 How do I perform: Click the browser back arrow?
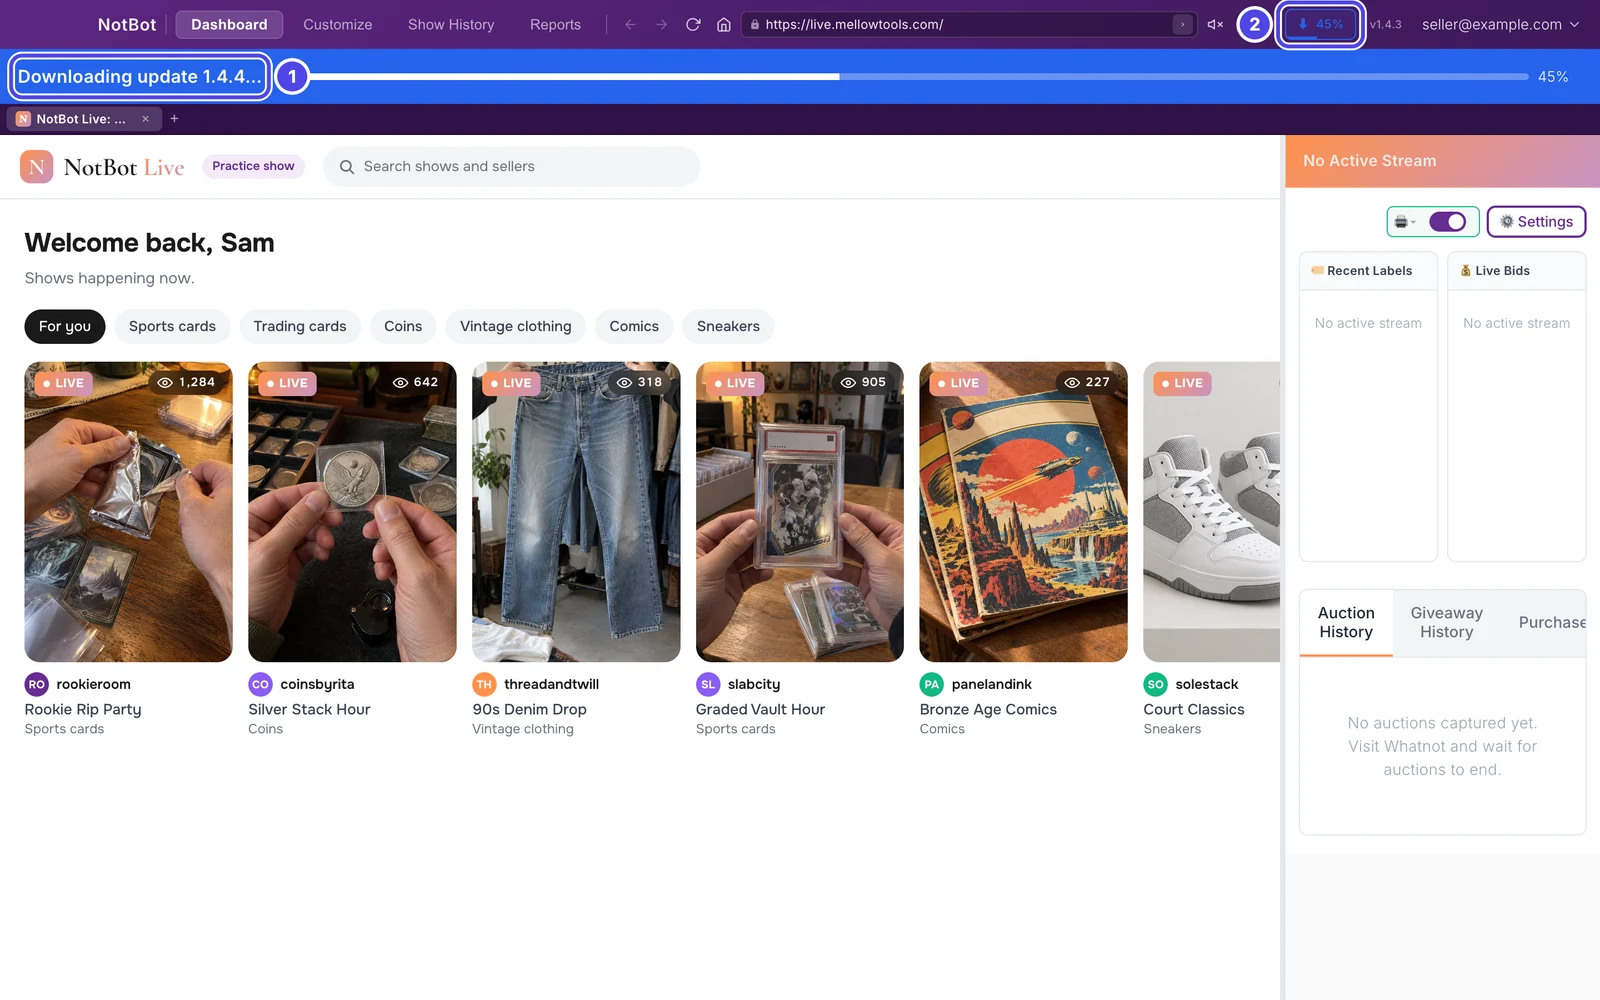click(x=630, y=24)
